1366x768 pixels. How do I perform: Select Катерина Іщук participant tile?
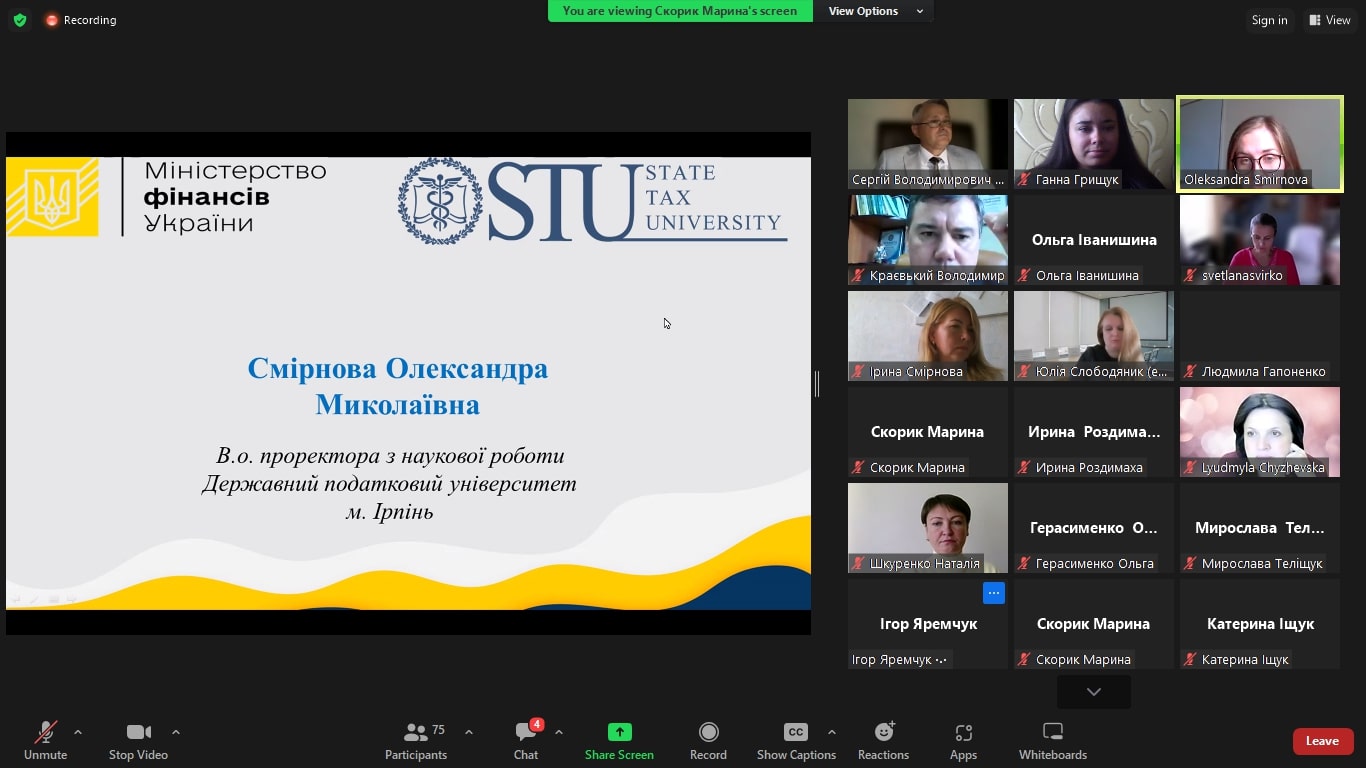1260,624
